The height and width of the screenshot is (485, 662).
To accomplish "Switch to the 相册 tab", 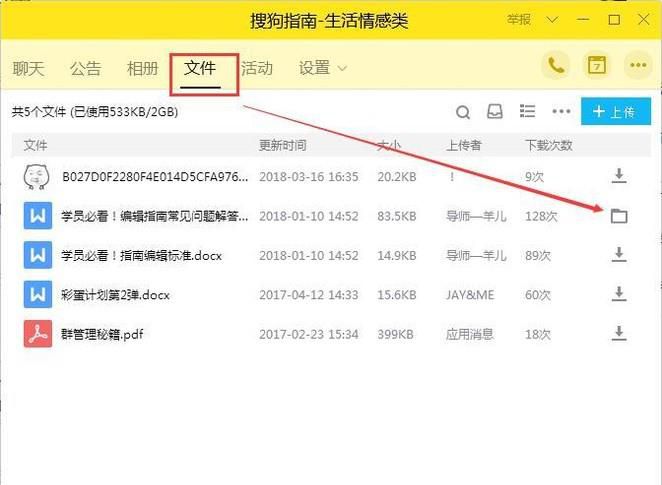I will click(x=143, y=68).
